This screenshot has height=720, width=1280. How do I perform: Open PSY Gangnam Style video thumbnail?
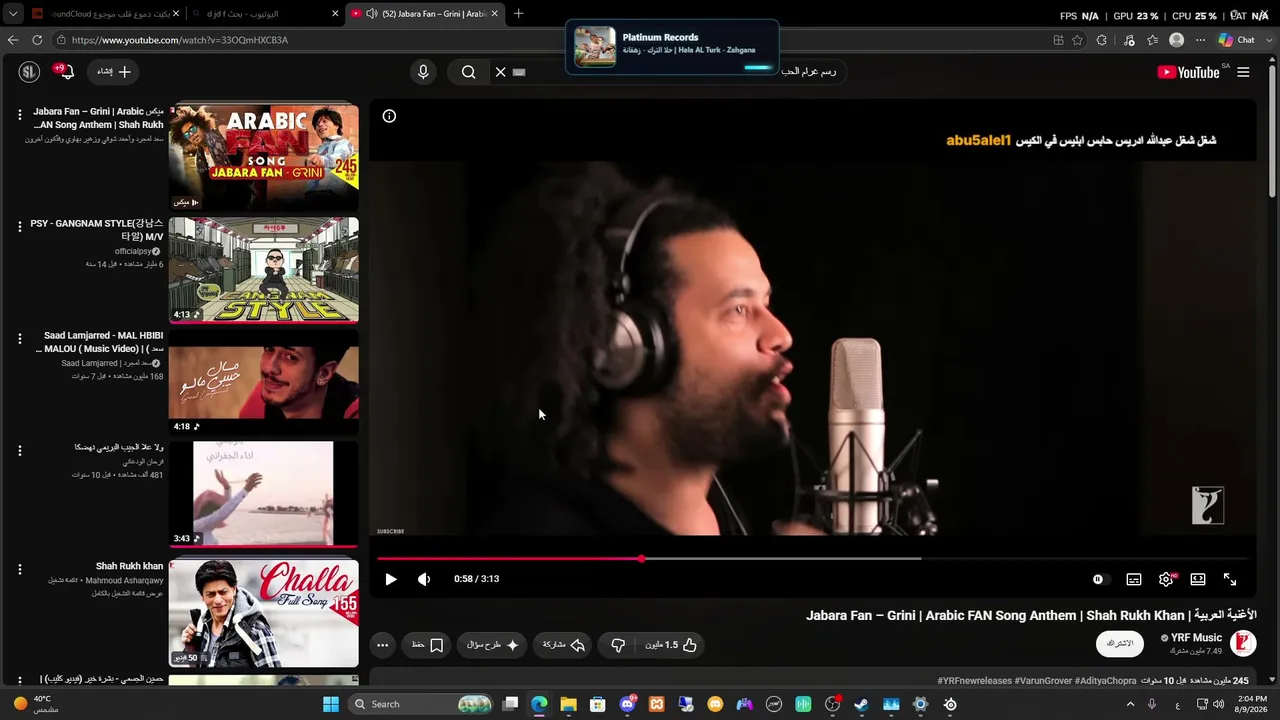263,269
